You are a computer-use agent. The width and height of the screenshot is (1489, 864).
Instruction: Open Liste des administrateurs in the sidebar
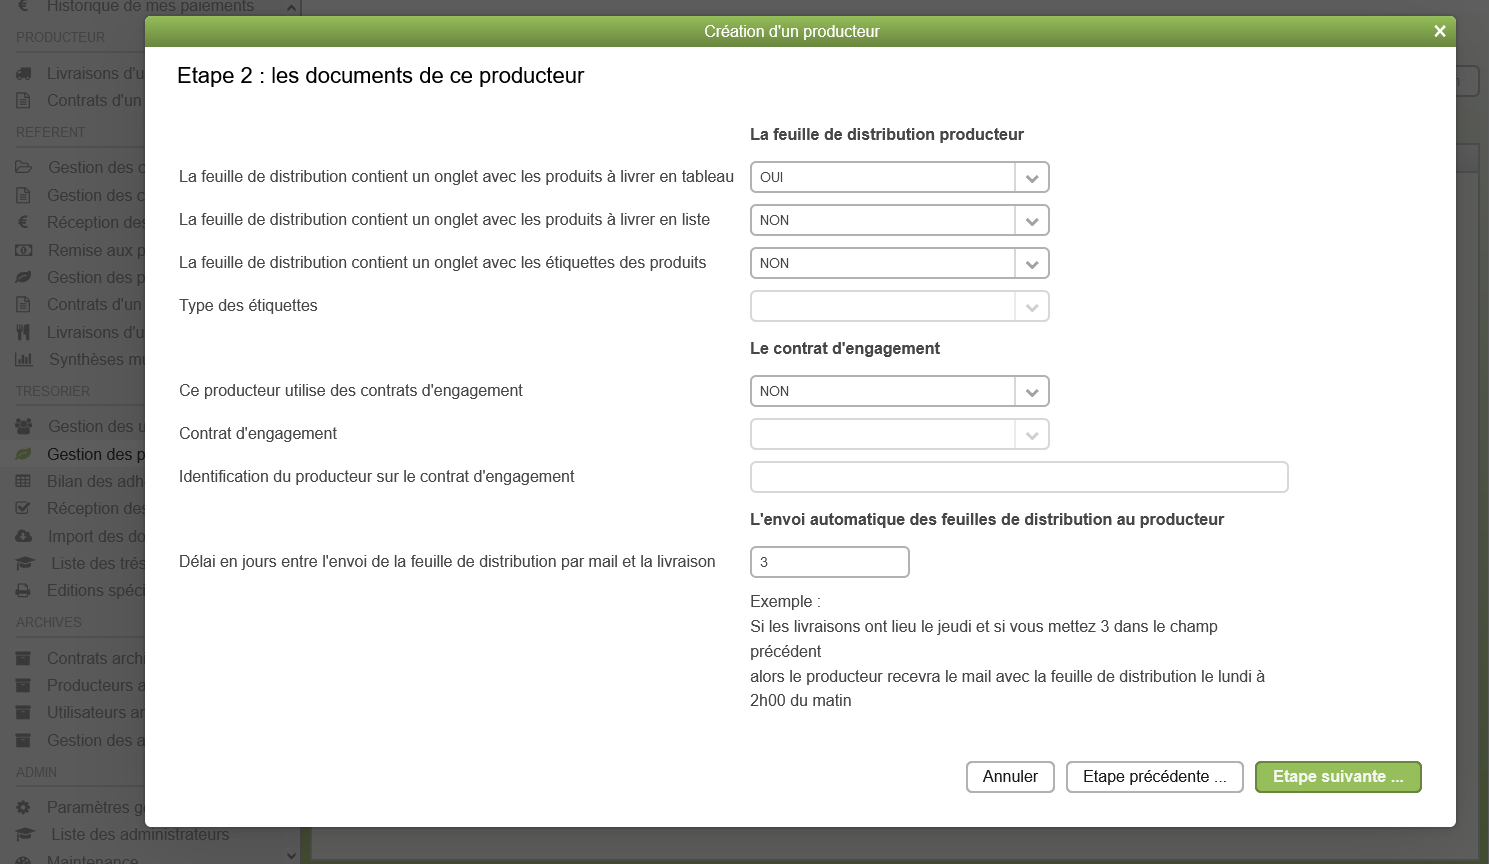[x=140, y=834]
